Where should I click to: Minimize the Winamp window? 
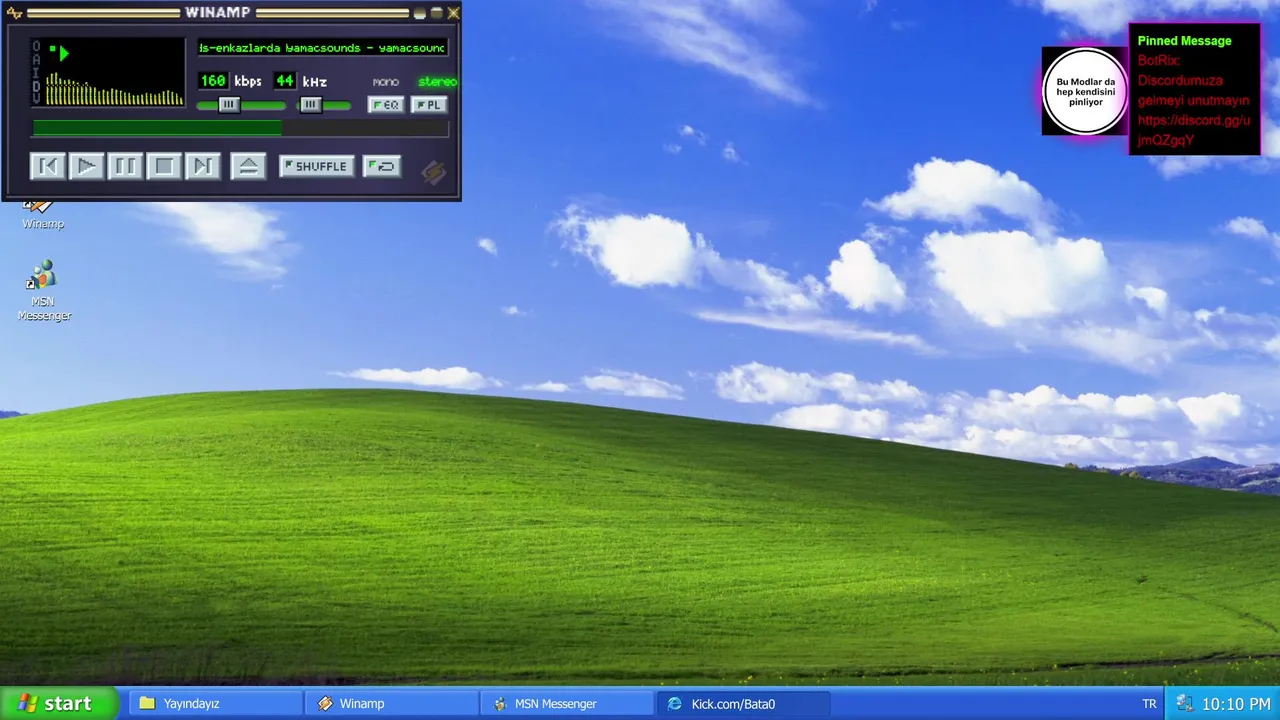pyautogui.click(x=420, y=13)
